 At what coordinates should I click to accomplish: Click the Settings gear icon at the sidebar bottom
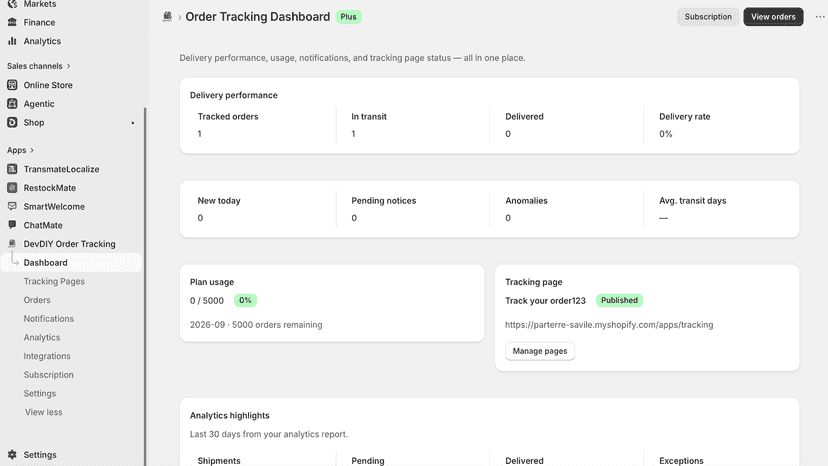(x=12, y=454)
